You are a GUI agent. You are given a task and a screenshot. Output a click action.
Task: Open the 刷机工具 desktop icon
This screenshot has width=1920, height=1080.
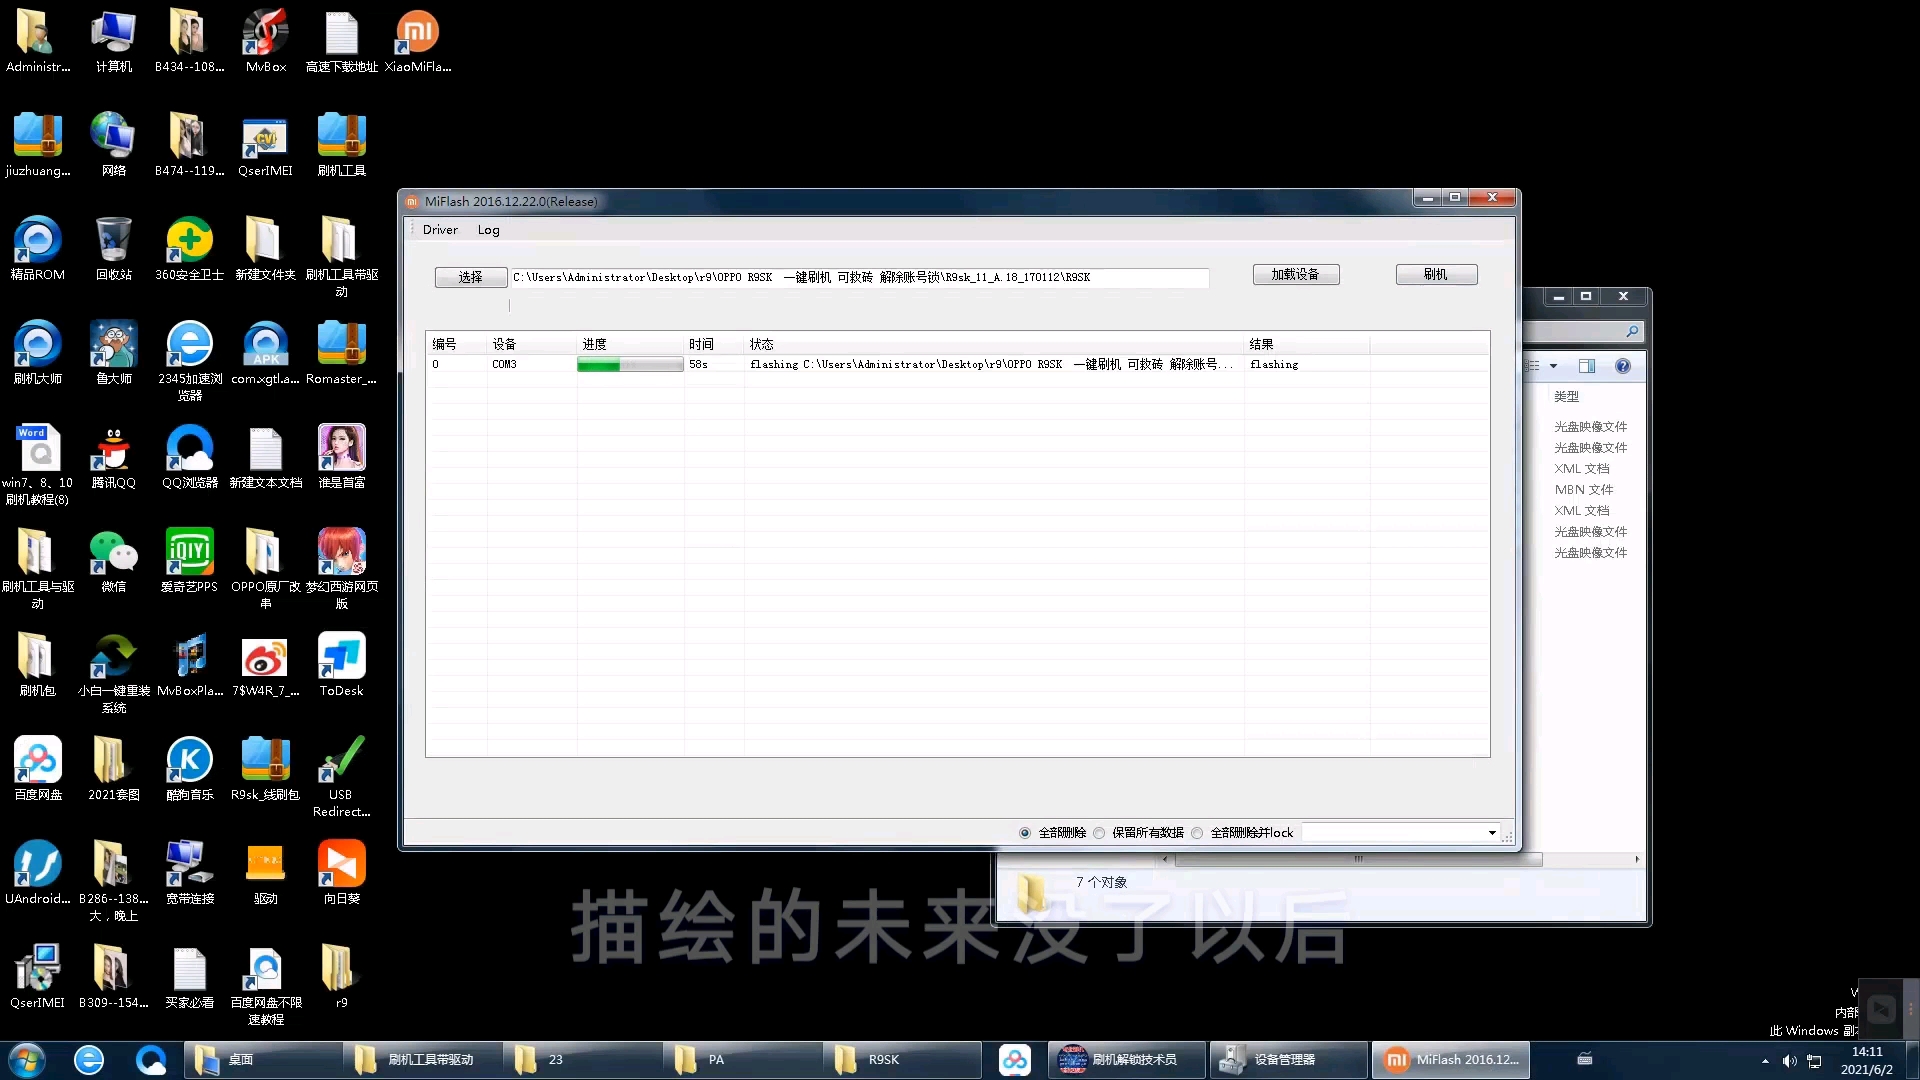(x=342, y=146)
